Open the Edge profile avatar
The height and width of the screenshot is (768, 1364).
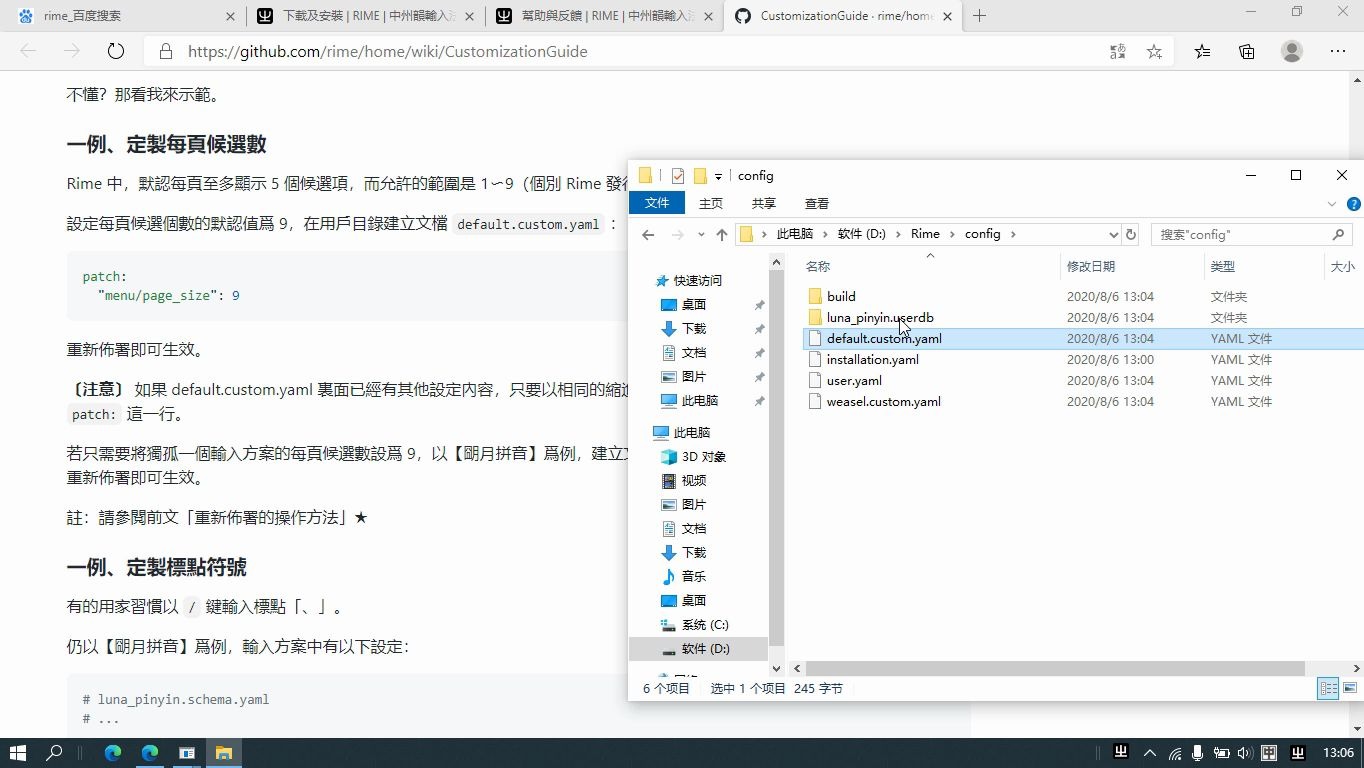point(1292,51)
